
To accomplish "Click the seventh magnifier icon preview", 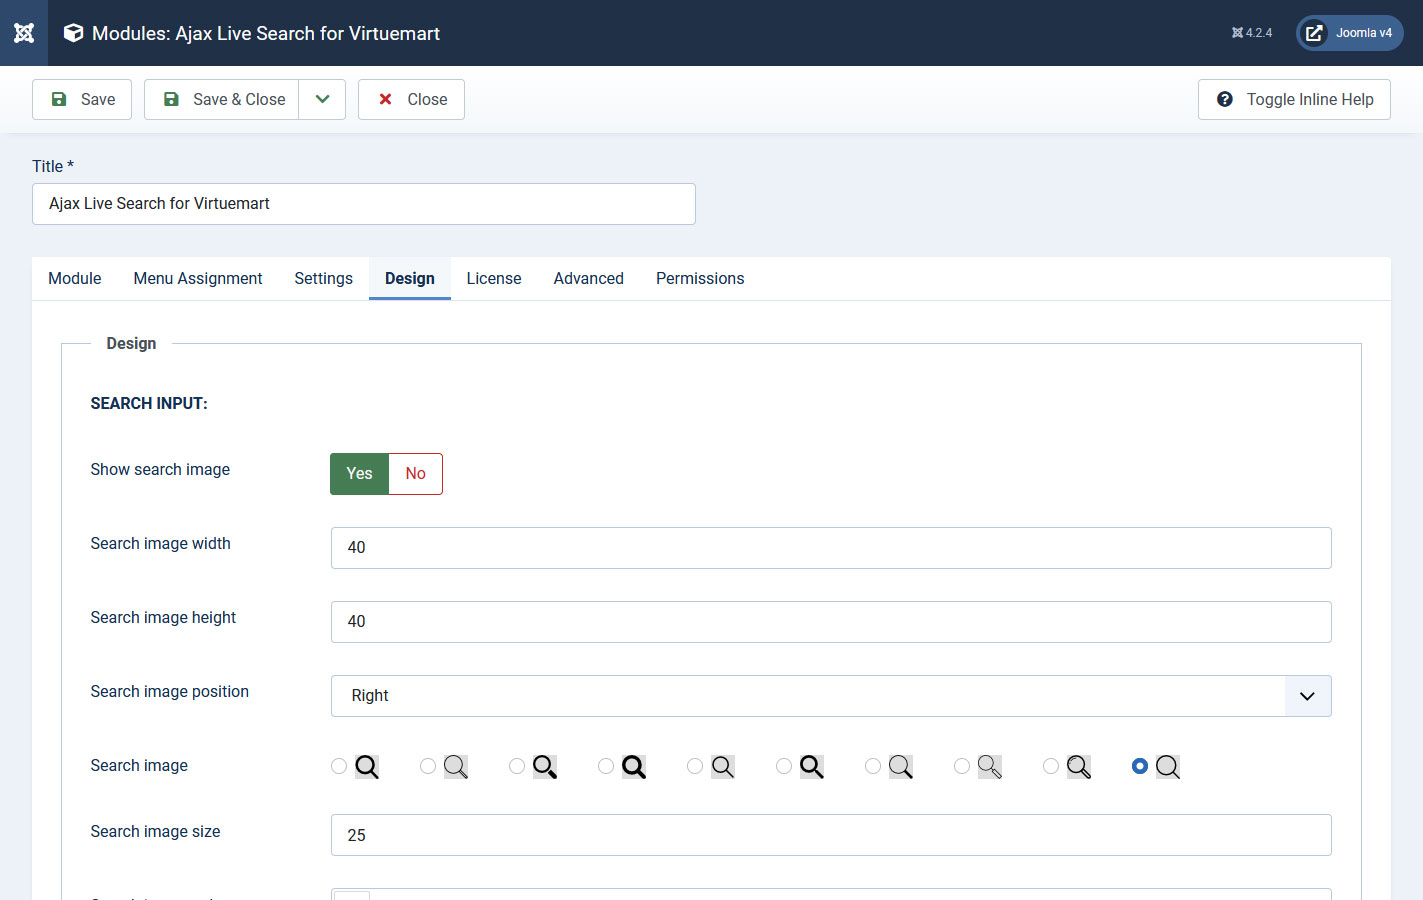I will tap(901, 767).
